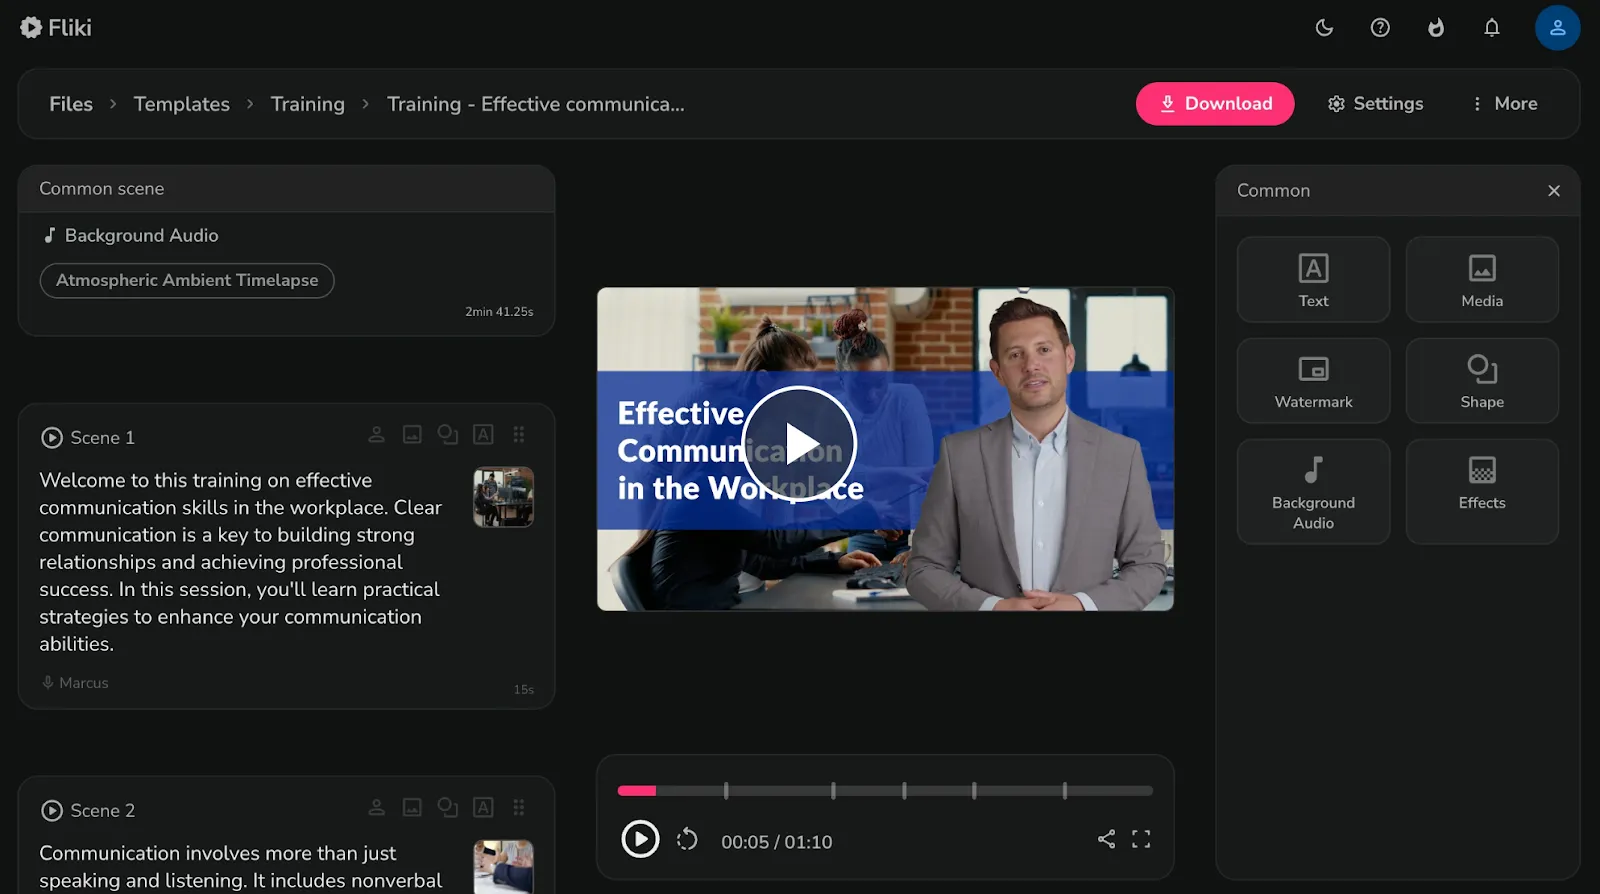Choose Background Audio tile in Common panel
The width and height of the screenshot is (1600, 894).
coord(1313,492)
